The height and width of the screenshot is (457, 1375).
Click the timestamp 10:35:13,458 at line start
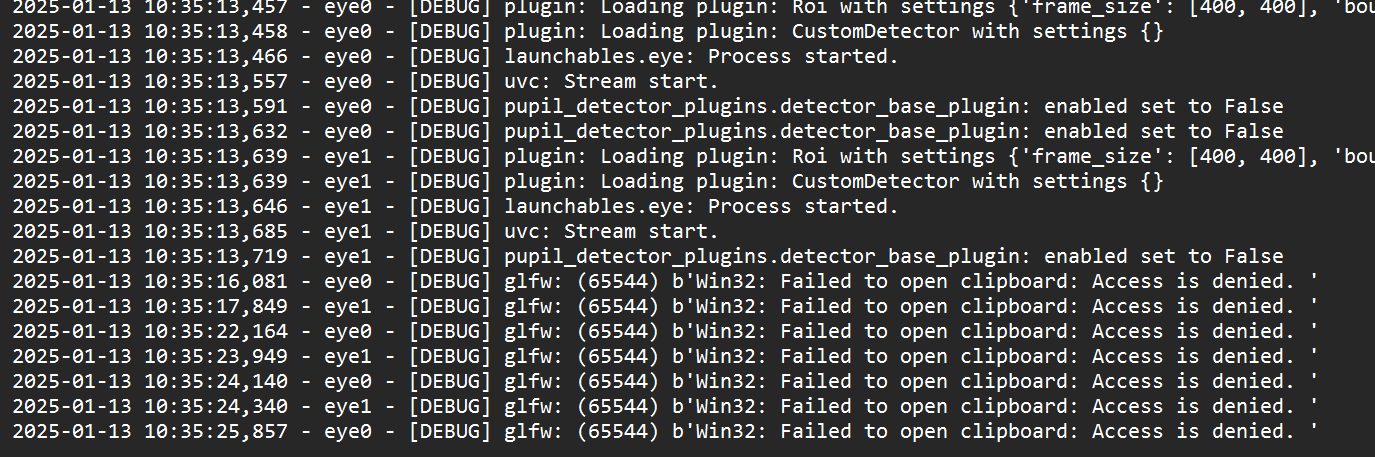[x=150, y=31]
